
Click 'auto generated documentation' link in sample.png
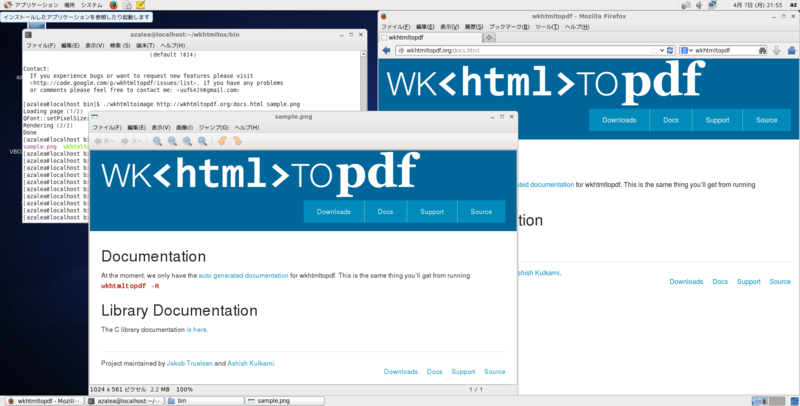[243, 275]
